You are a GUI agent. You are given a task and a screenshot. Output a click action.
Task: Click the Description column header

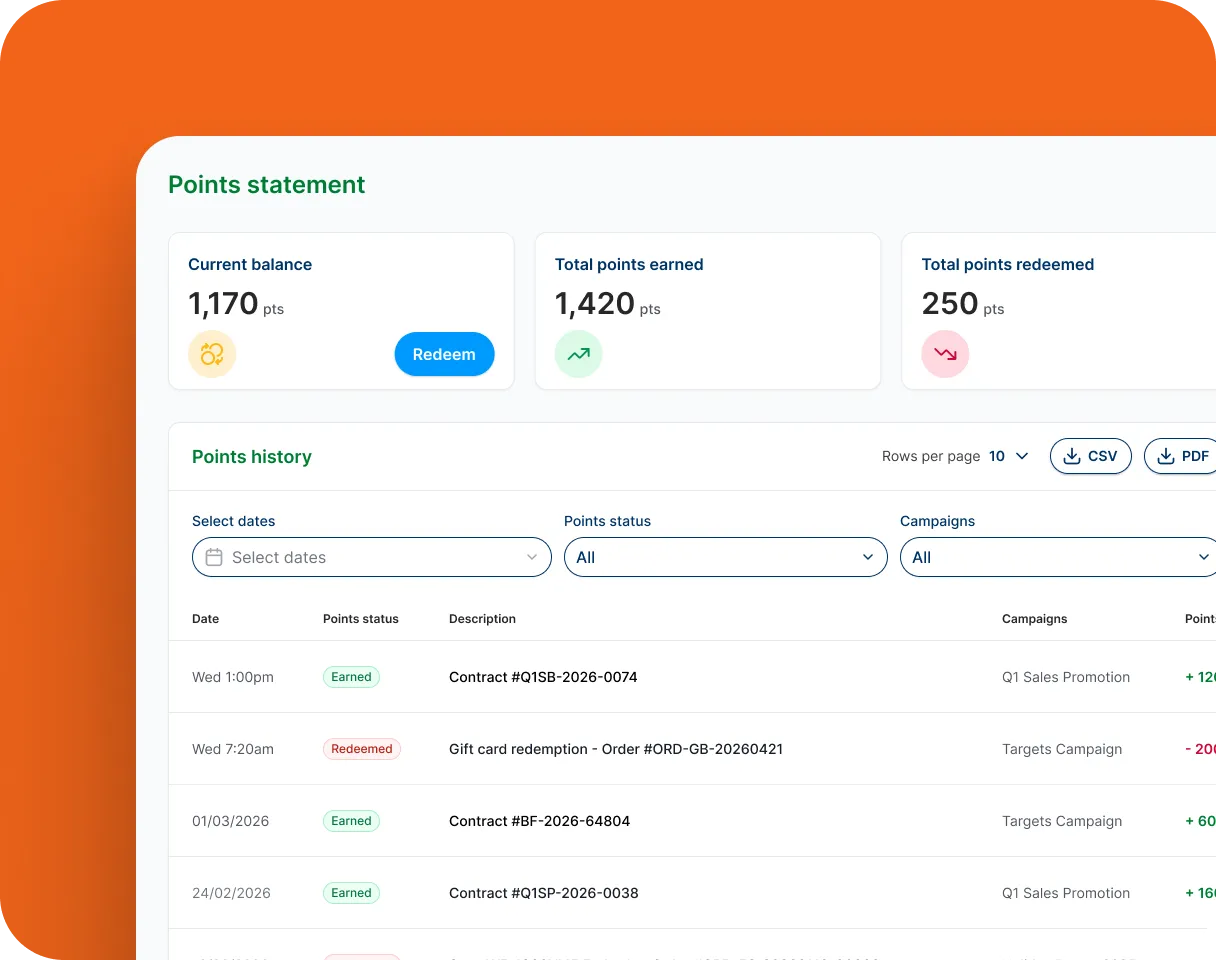click(x=482, y=619)
